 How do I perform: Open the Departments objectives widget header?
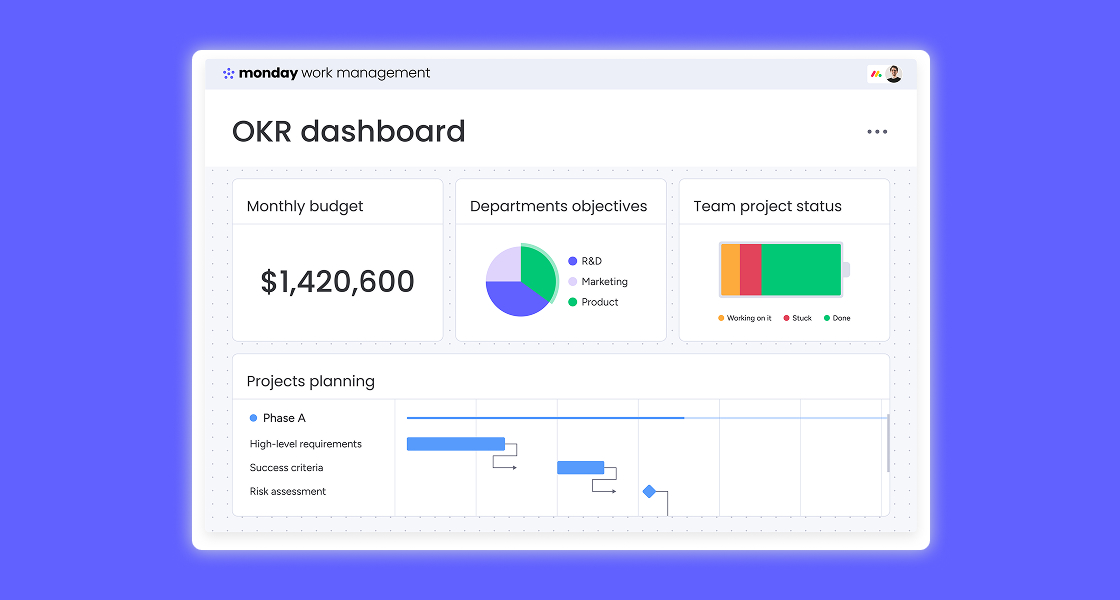pos(559,205)
